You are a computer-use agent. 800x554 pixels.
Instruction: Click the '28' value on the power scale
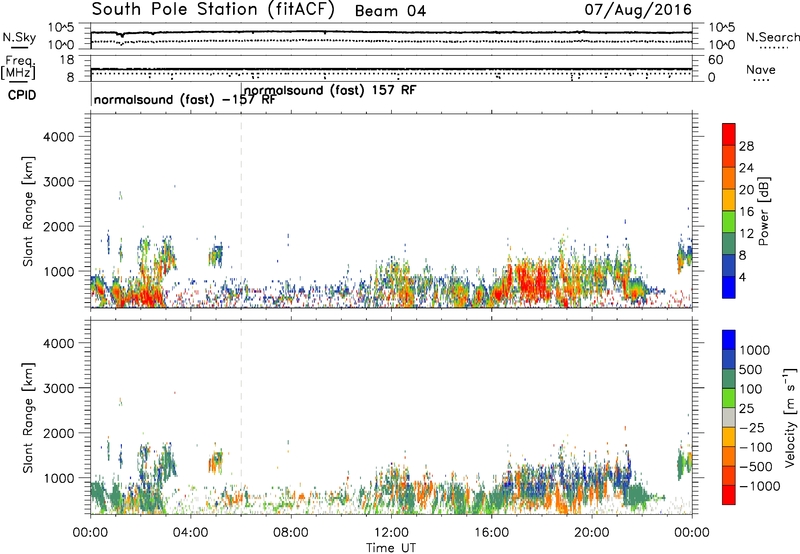pos(746,146)
